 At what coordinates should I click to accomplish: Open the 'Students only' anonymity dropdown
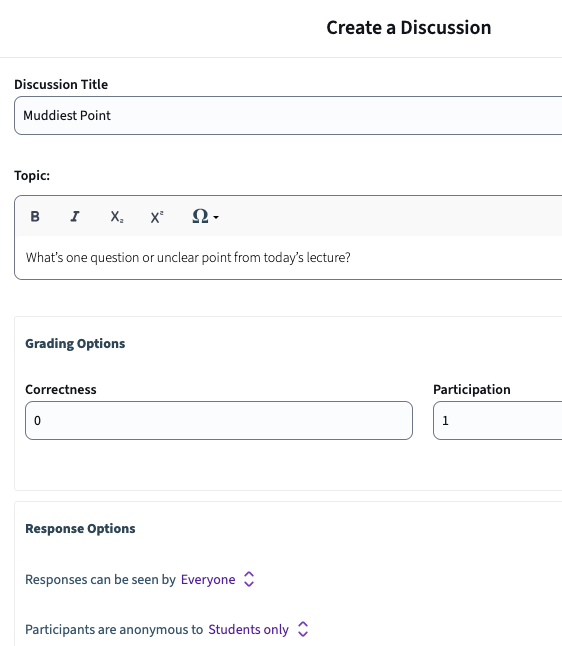pos(258,629)
